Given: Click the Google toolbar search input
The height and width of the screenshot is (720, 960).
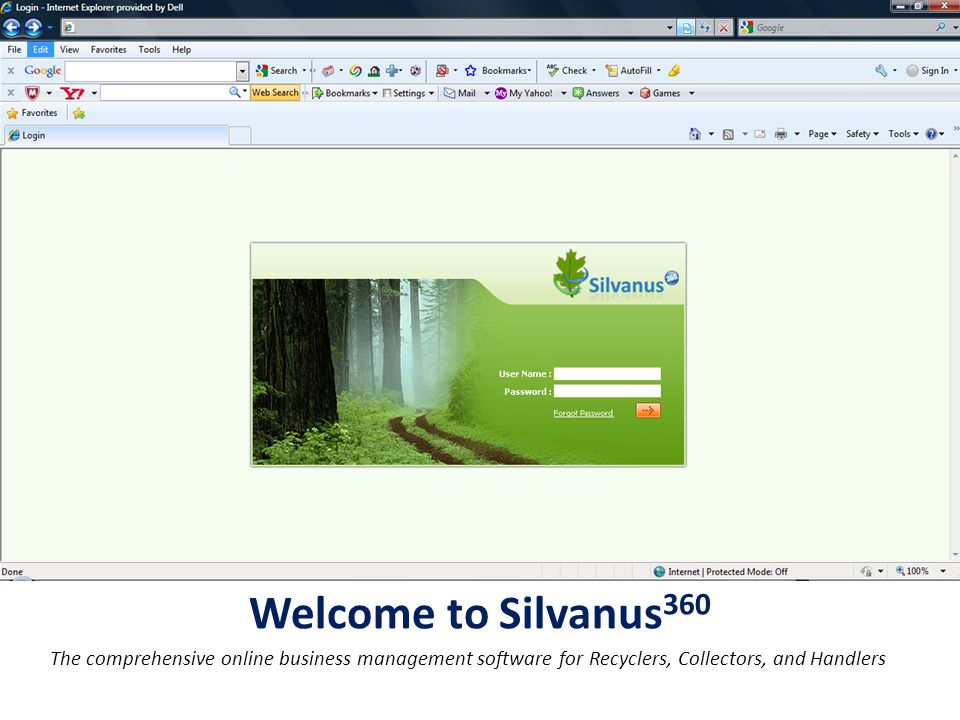Looking at the screenshot, I should 151,71.
